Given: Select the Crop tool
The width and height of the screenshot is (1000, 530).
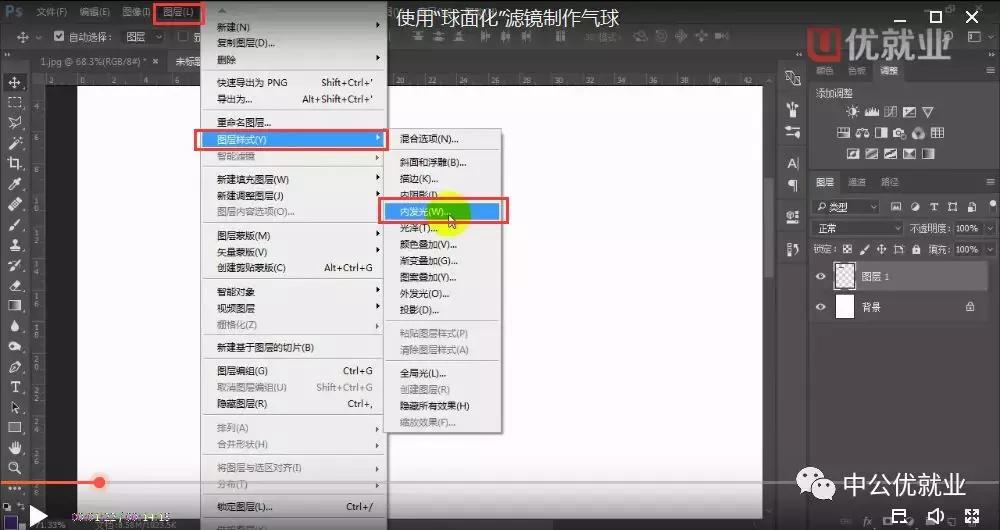Looking at the screenshot, I should pyautogui.click(x=14, y=163).
